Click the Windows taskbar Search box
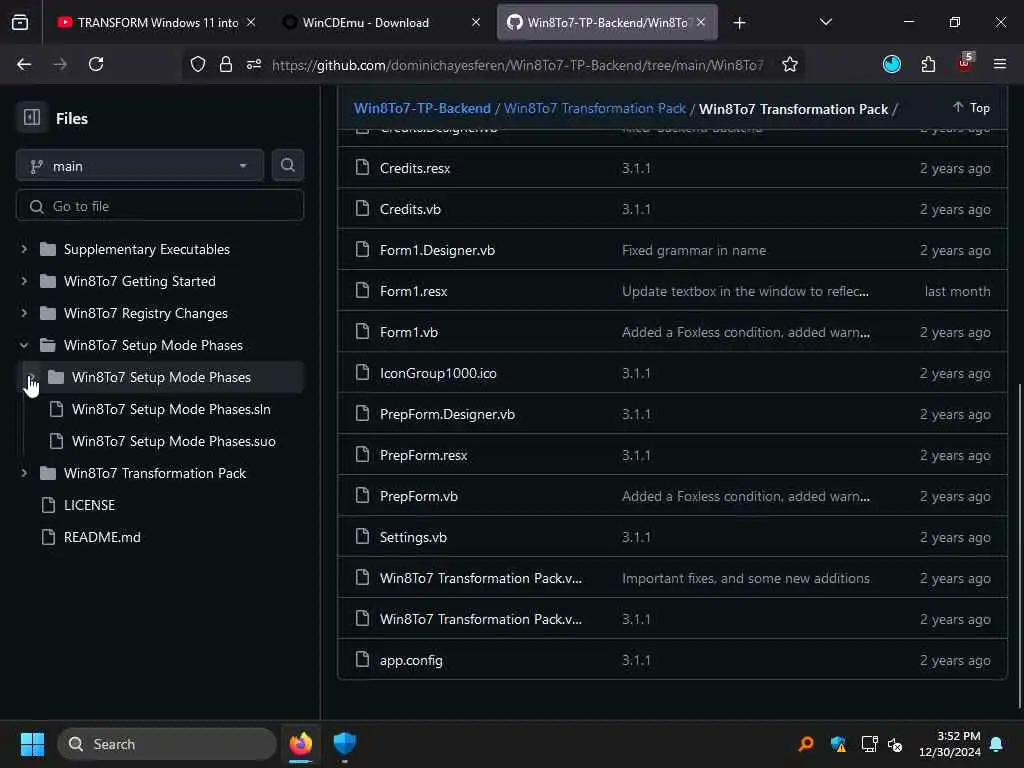This screenshot has width=1024, height=768. 167,744
